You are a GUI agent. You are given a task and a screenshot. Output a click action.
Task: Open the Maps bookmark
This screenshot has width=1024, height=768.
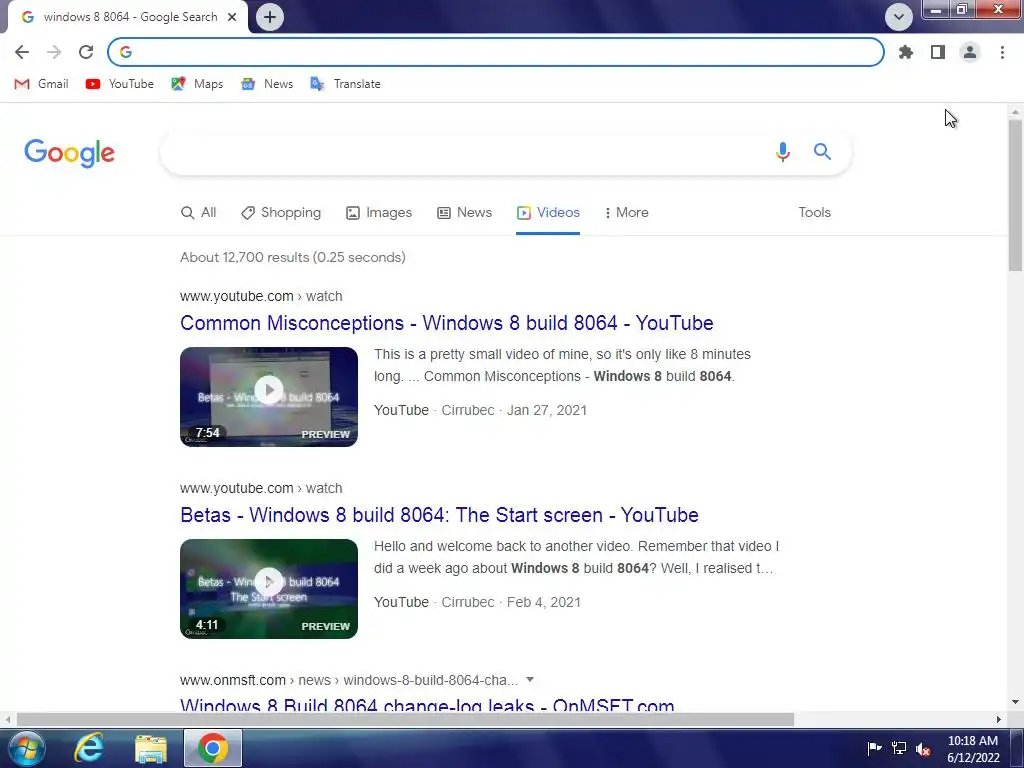tap(197, 84)
